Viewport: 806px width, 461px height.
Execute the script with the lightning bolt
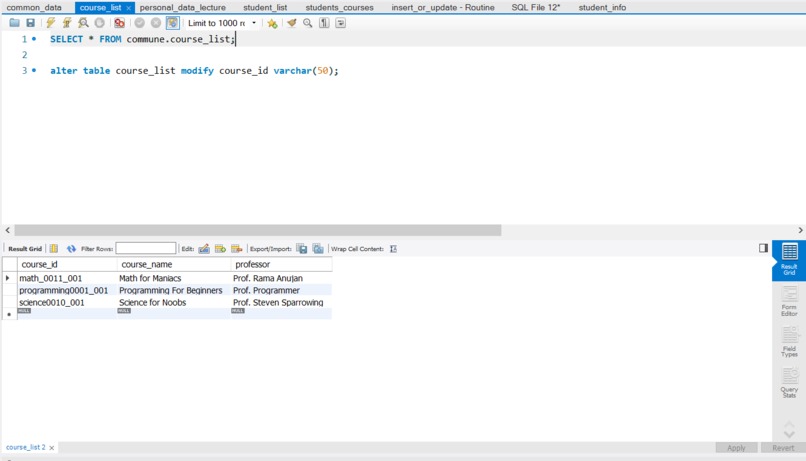pos(50,23)
